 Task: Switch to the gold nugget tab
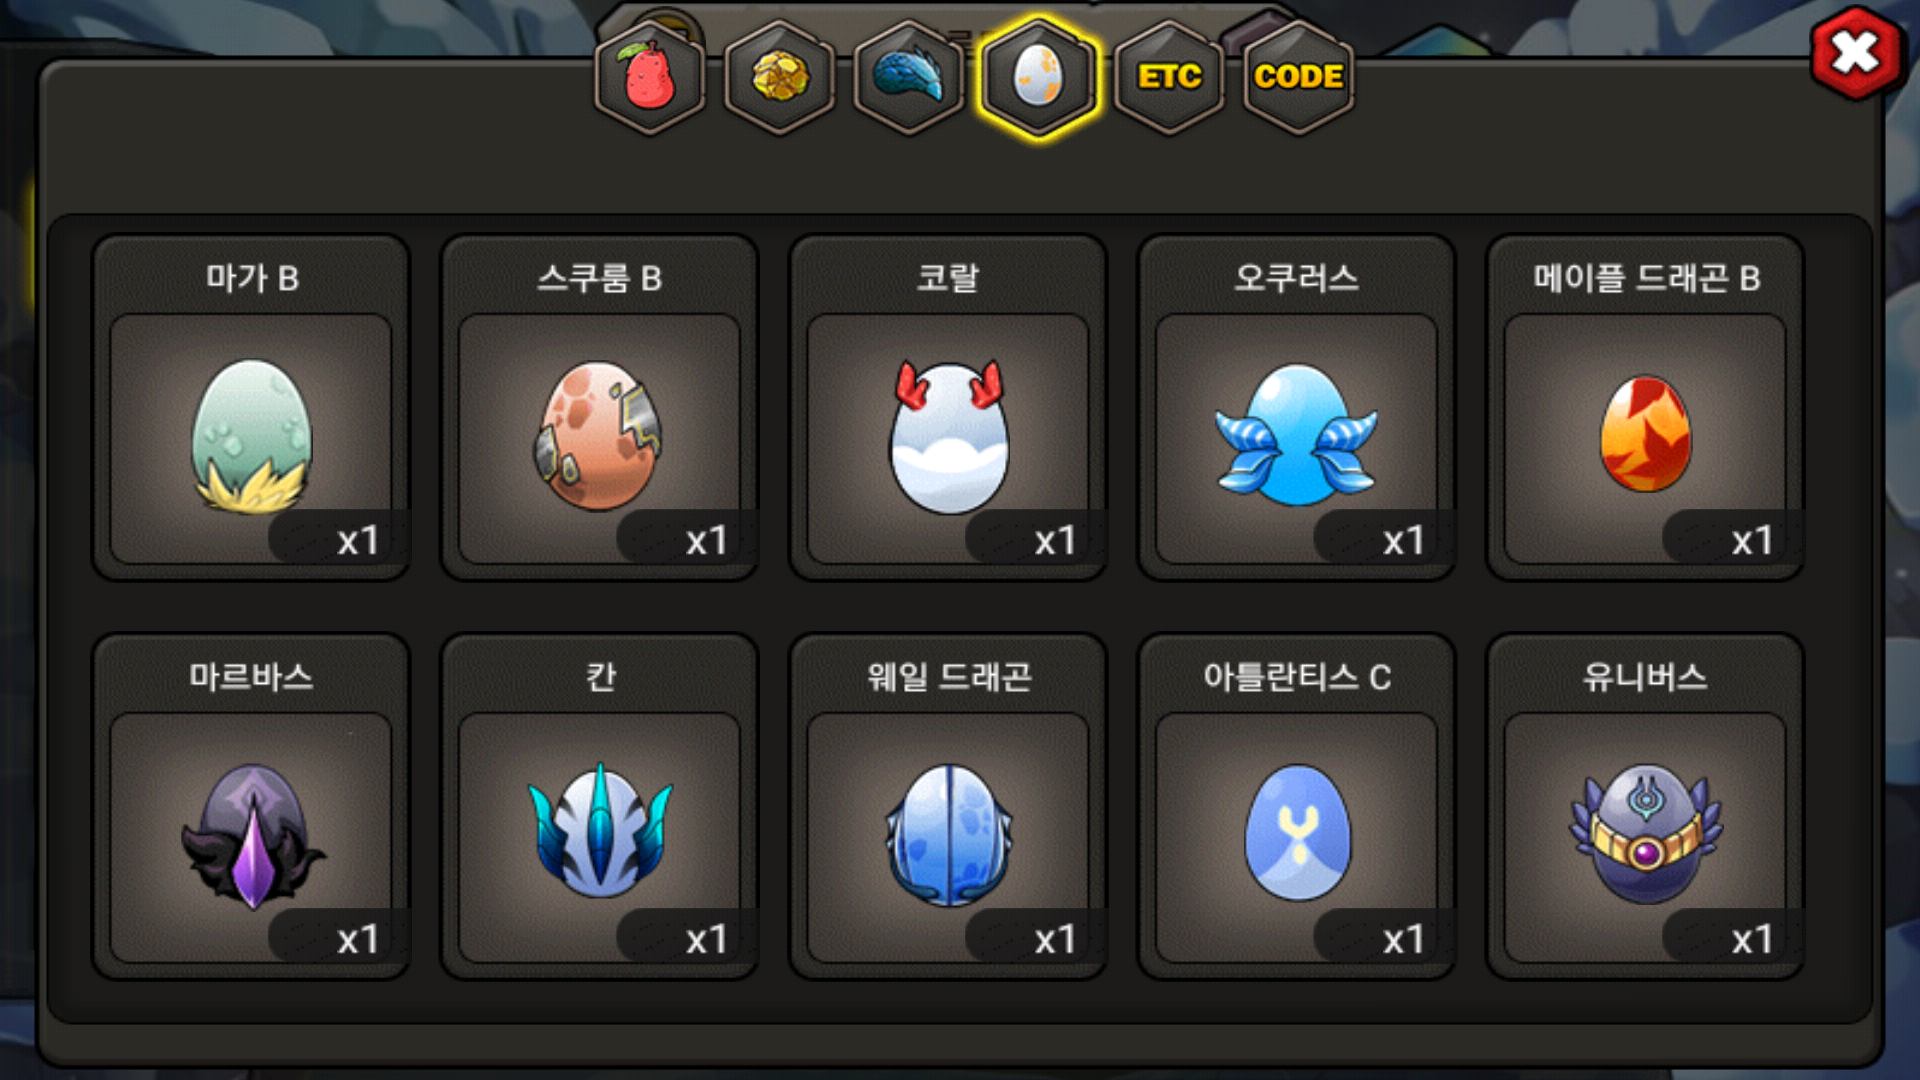pos(780,77)
